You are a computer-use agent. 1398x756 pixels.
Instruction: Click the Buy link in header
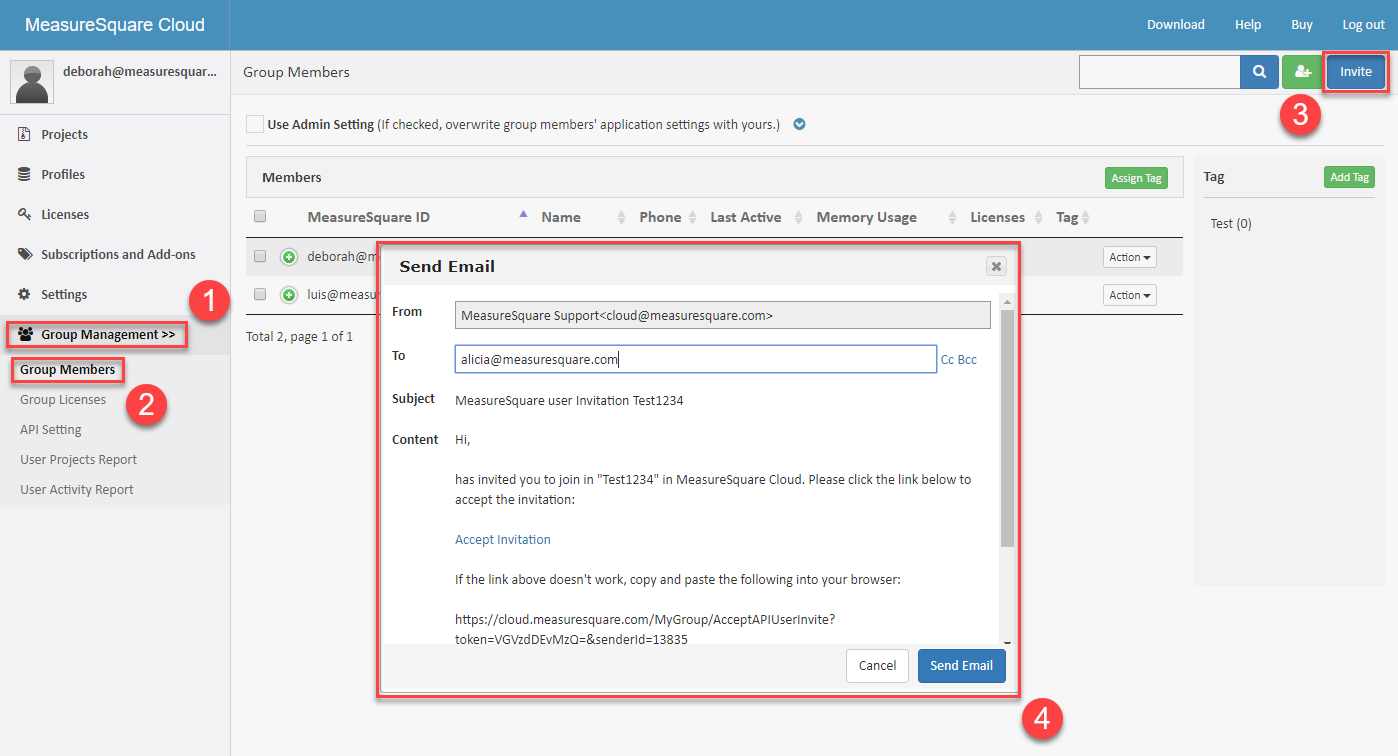coord(1302,25)
